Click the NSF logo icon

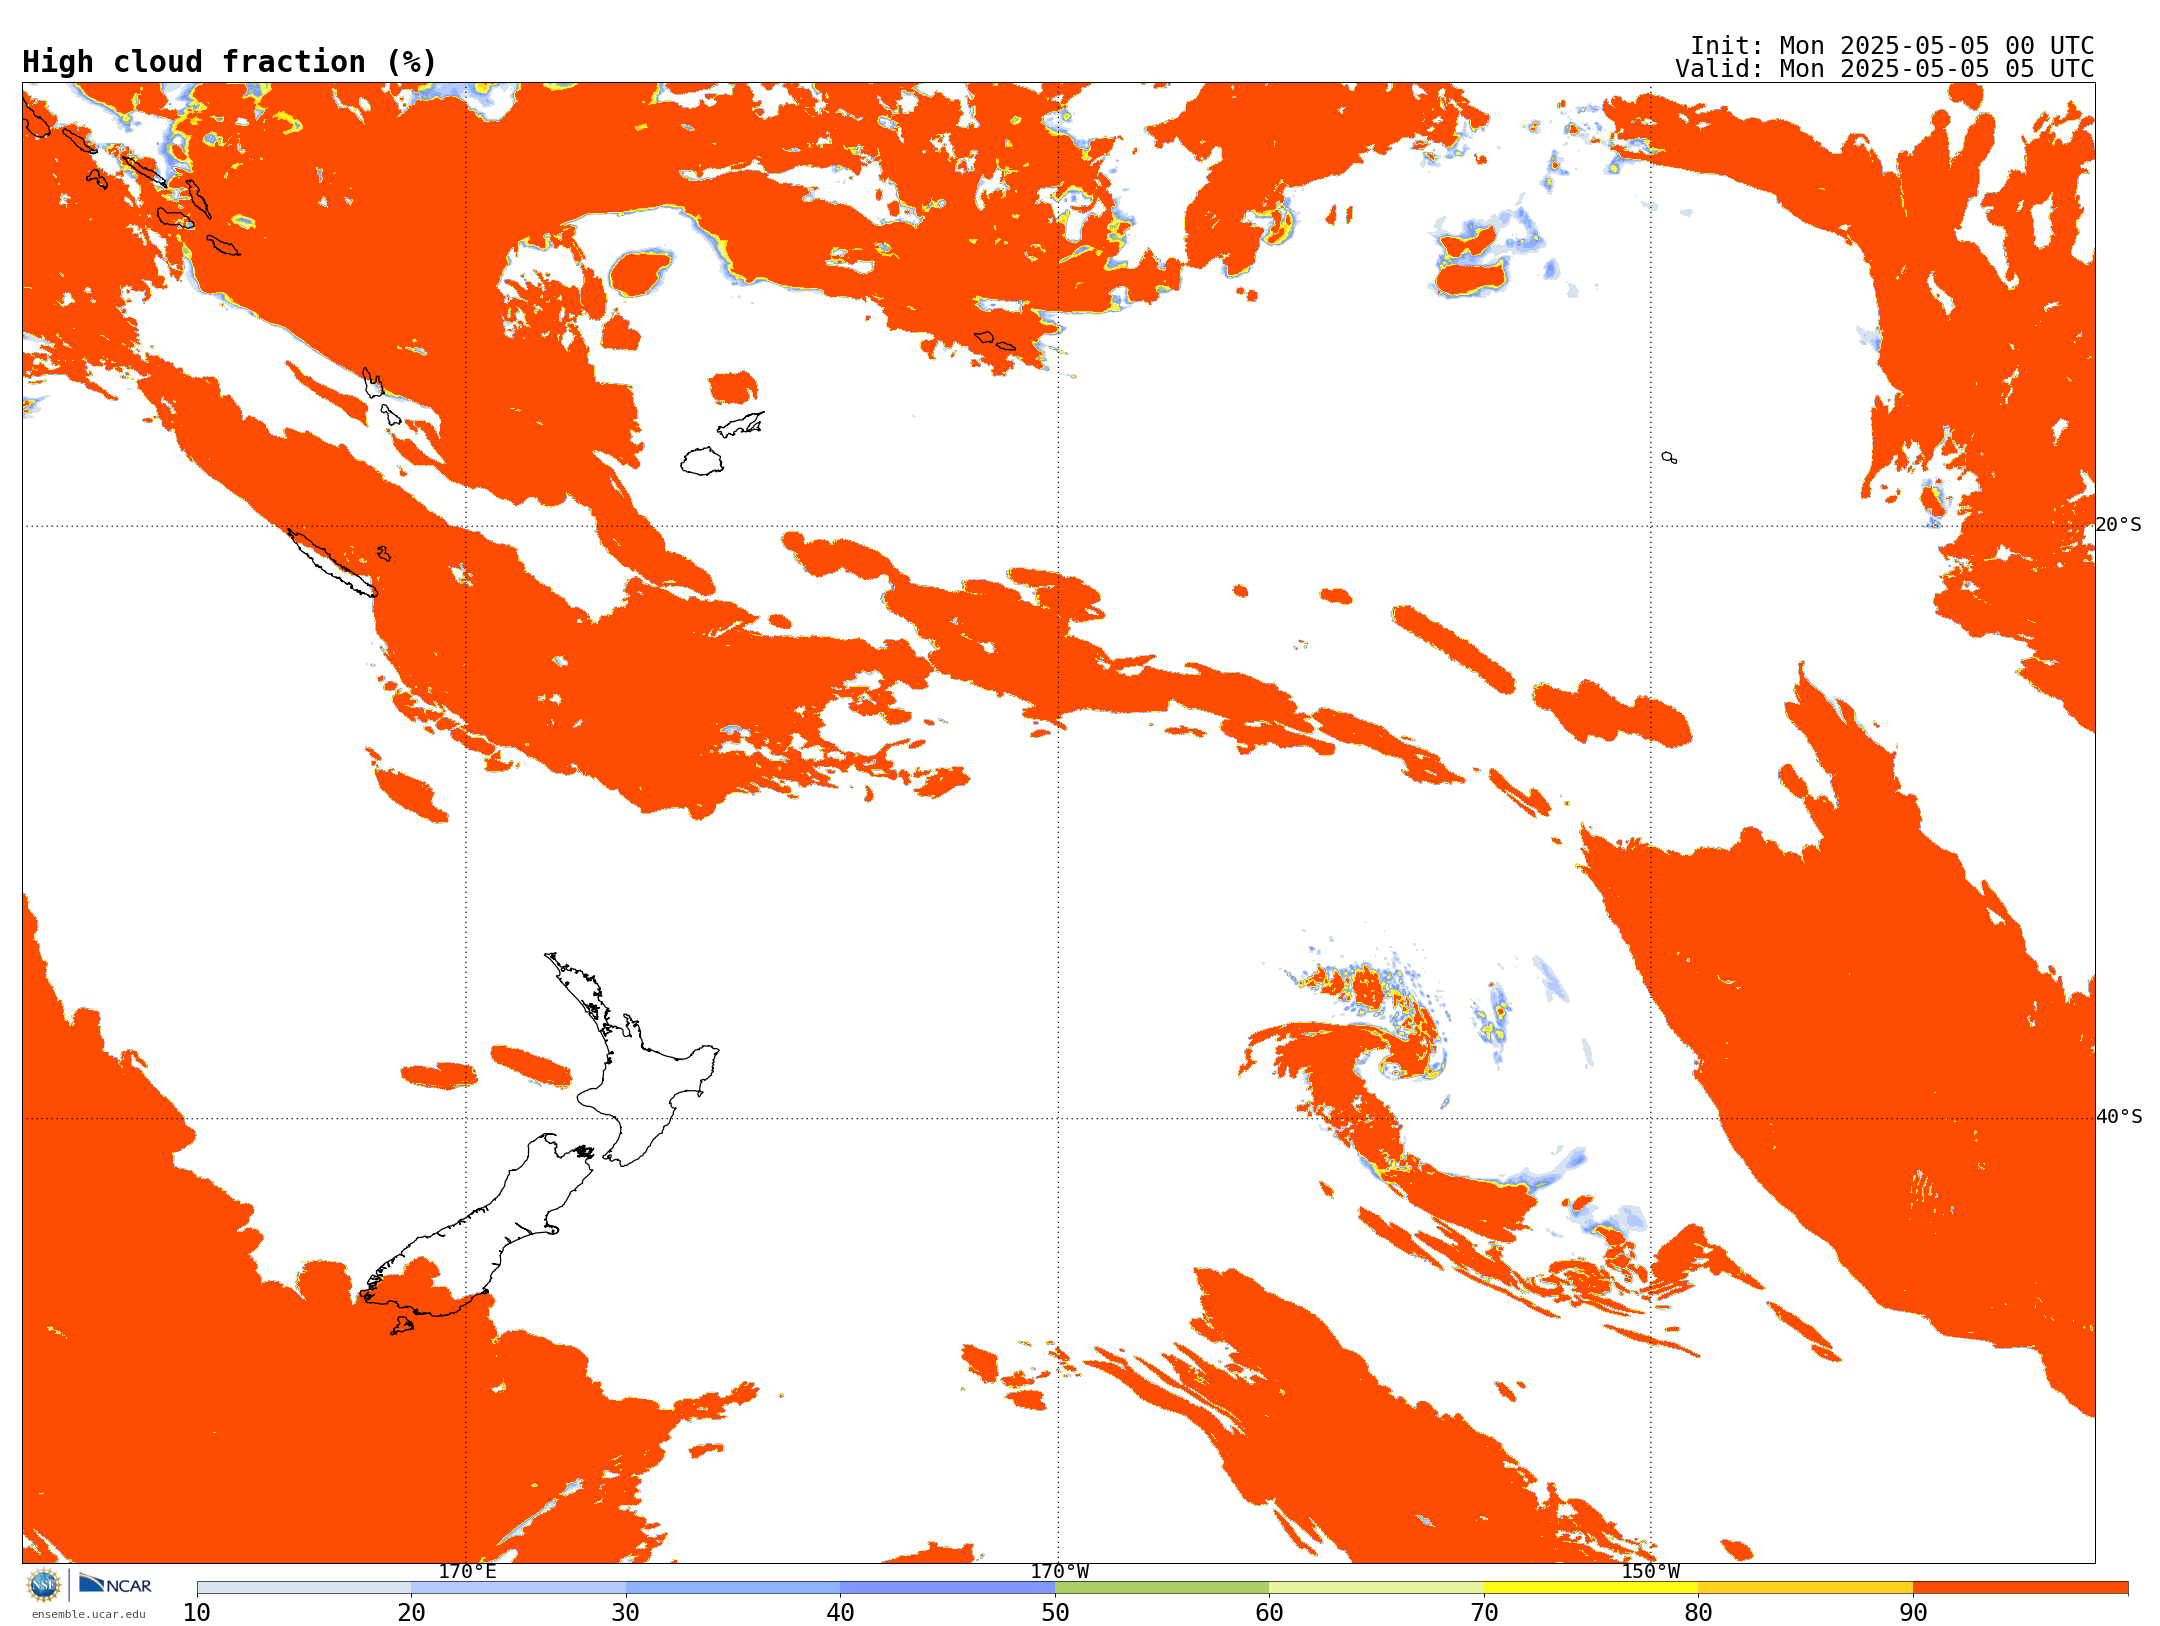click(44, 1585)
